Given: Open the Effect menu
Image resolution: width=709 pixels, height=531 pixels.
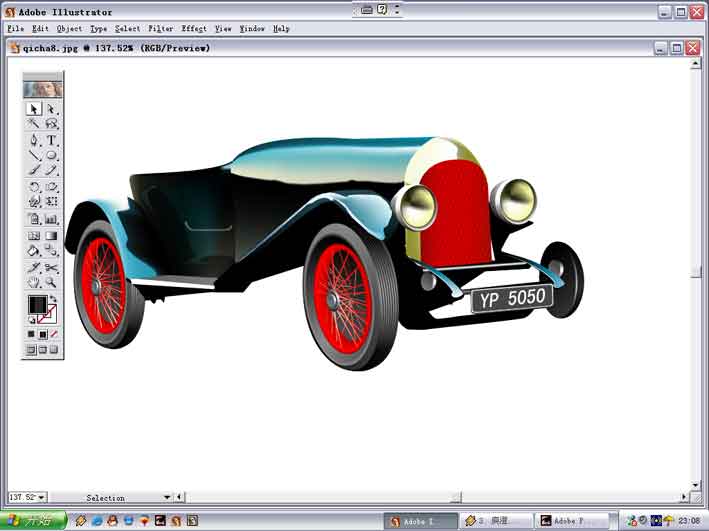Looking at the screenshot, I should (194, 29).
